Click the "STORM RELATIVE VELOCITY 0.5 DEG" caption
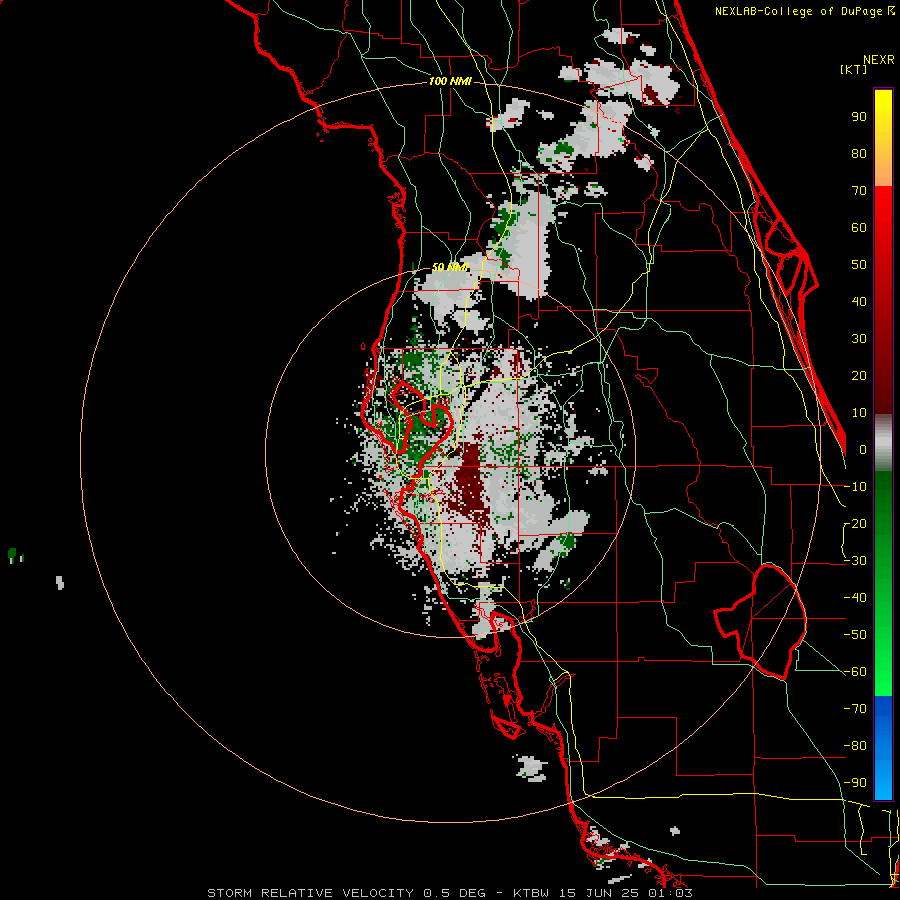Image resolution: width=900 pixels, height=900 pixels. [x=346, y=893]
